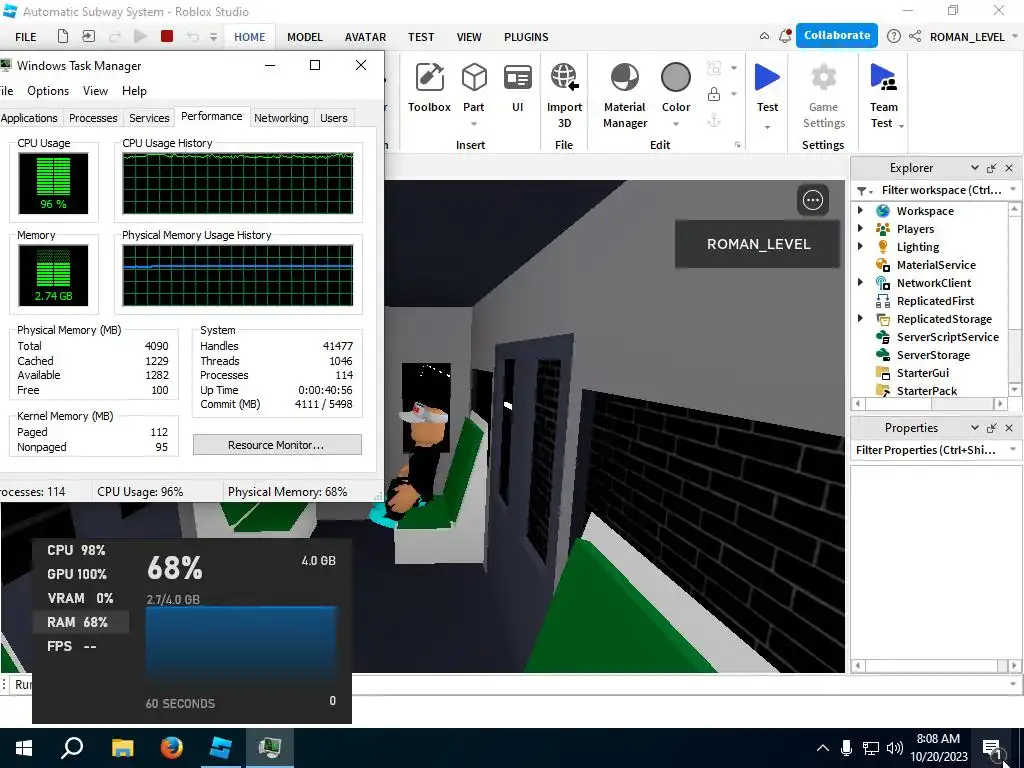
Task: Click the Resource Monitor button
Action: [277, 445]
